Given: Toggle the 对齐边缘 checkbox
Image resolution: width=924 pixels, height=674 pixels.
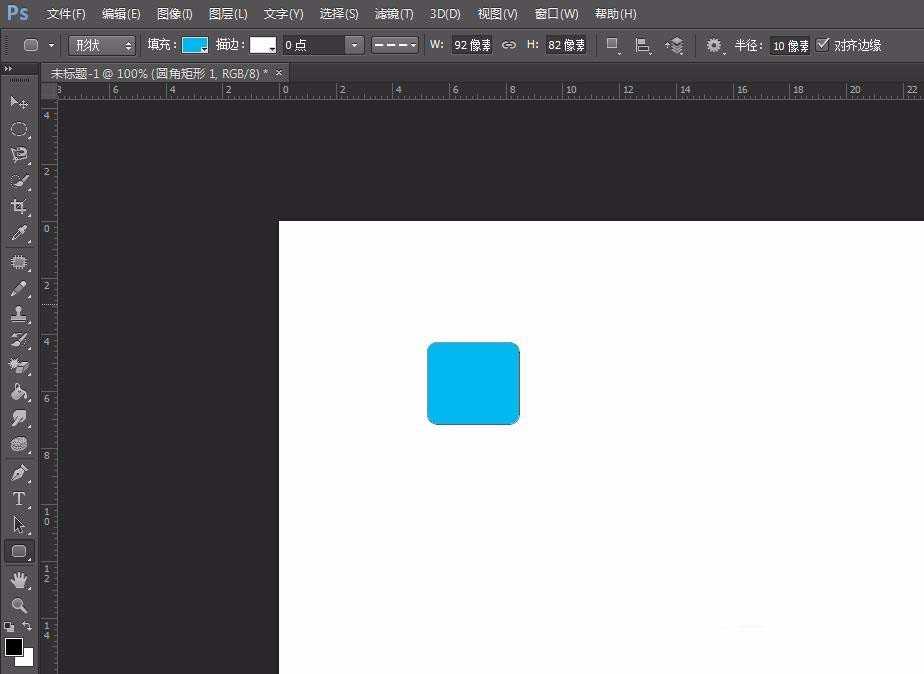Looking at the screenshot, I should click(823, 45).
